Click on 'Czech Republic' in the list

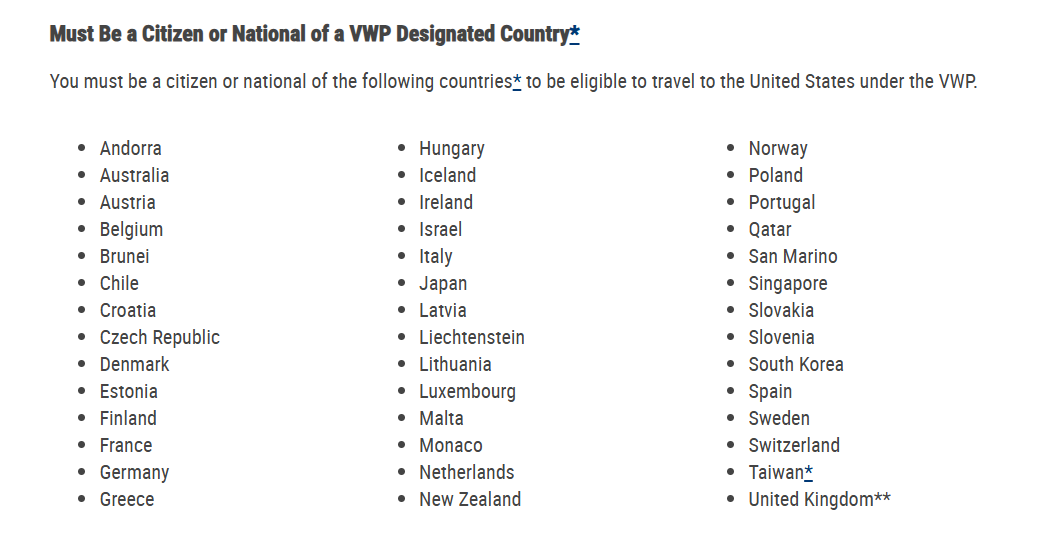(x=160, y=338)
